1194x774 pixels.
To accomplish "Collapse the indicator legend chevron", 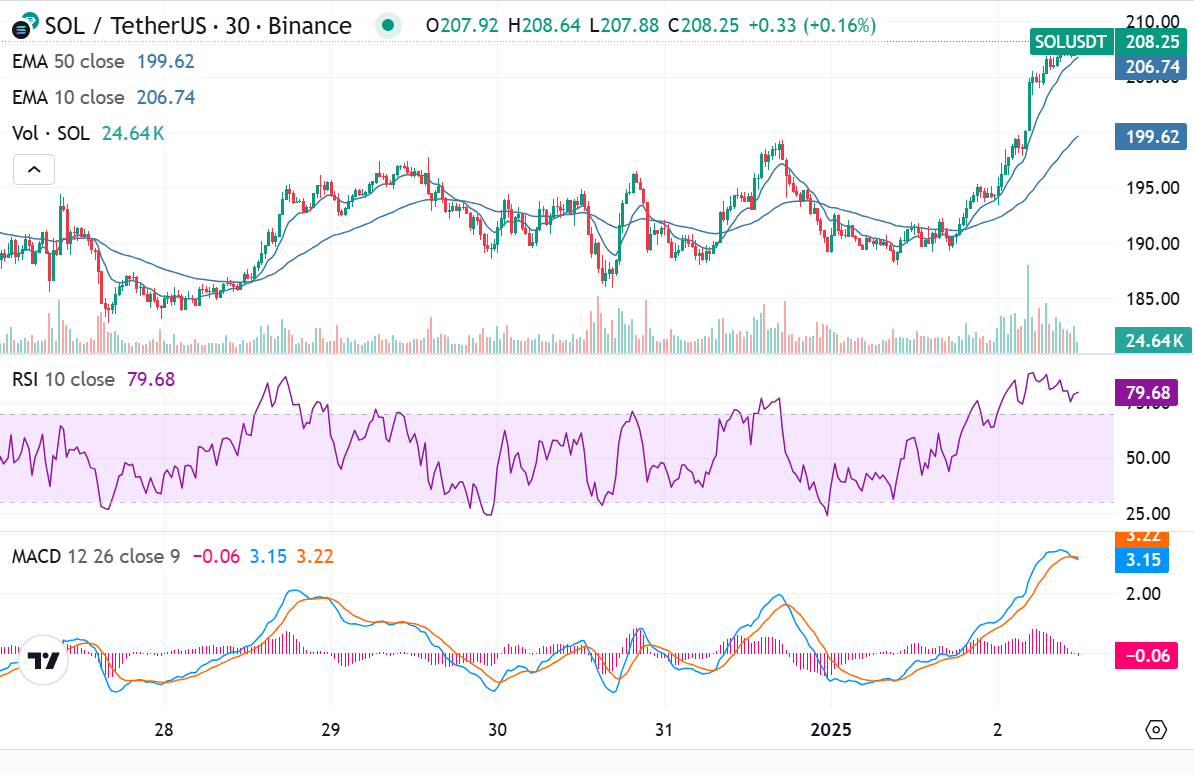I will click(x=34, y=169).
